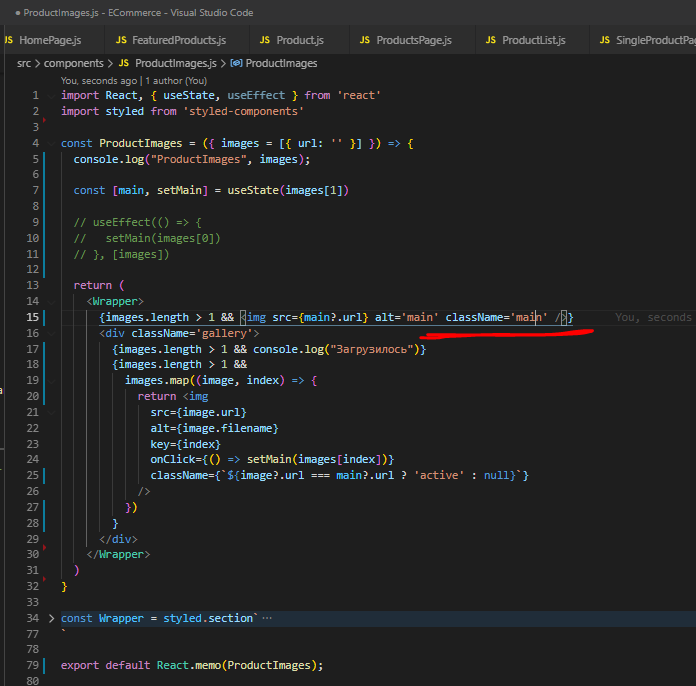The width and height of the screenshot is (696, 686).
Task: Switch to the Product.js editor tab
Action: (299, 40)
